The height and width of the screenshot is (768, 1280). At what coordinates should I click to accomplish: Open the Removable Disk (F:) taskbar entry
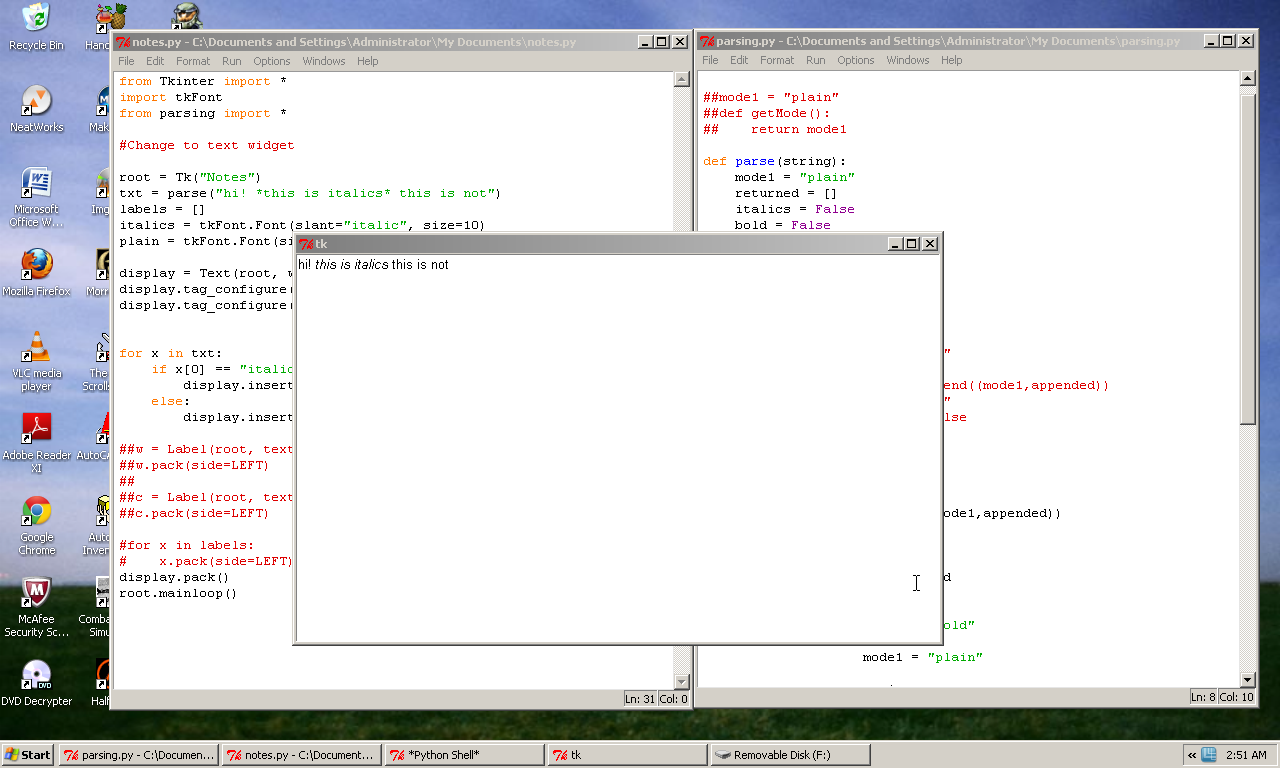point(790,754)
